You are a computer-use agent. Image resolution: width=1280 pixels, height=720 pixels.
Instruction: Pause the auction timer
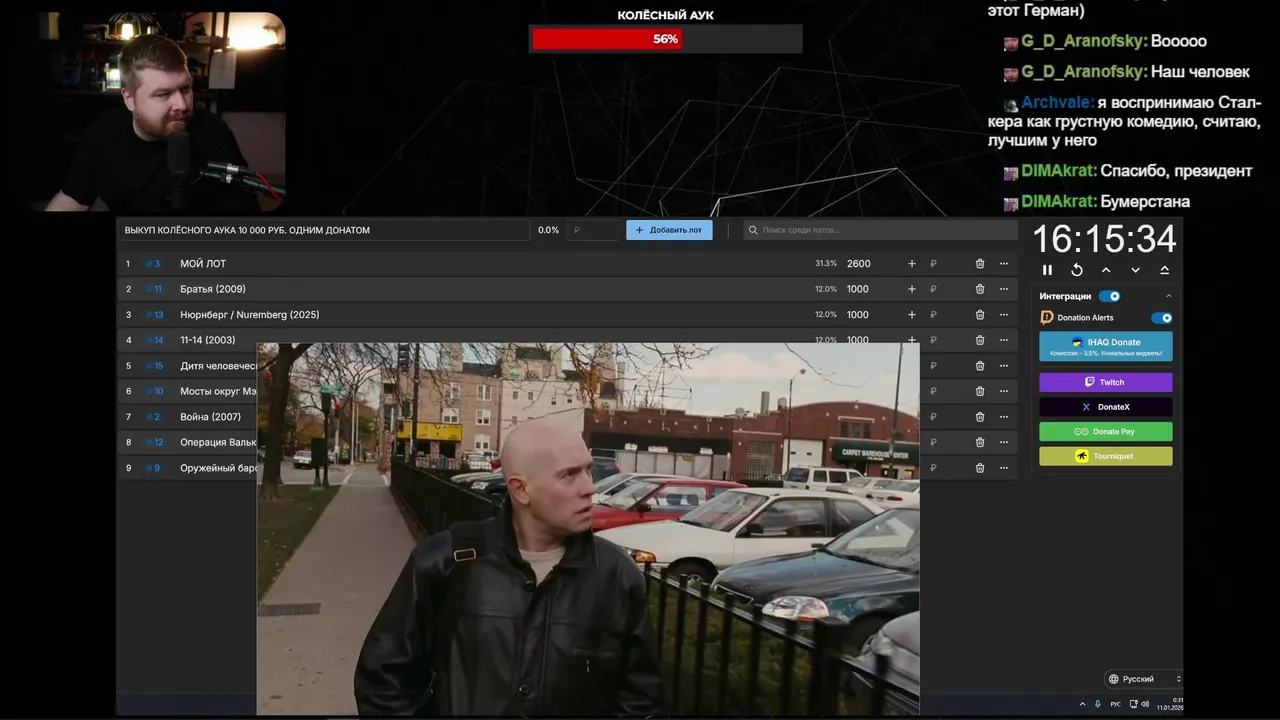click(x=1047, y=270)
